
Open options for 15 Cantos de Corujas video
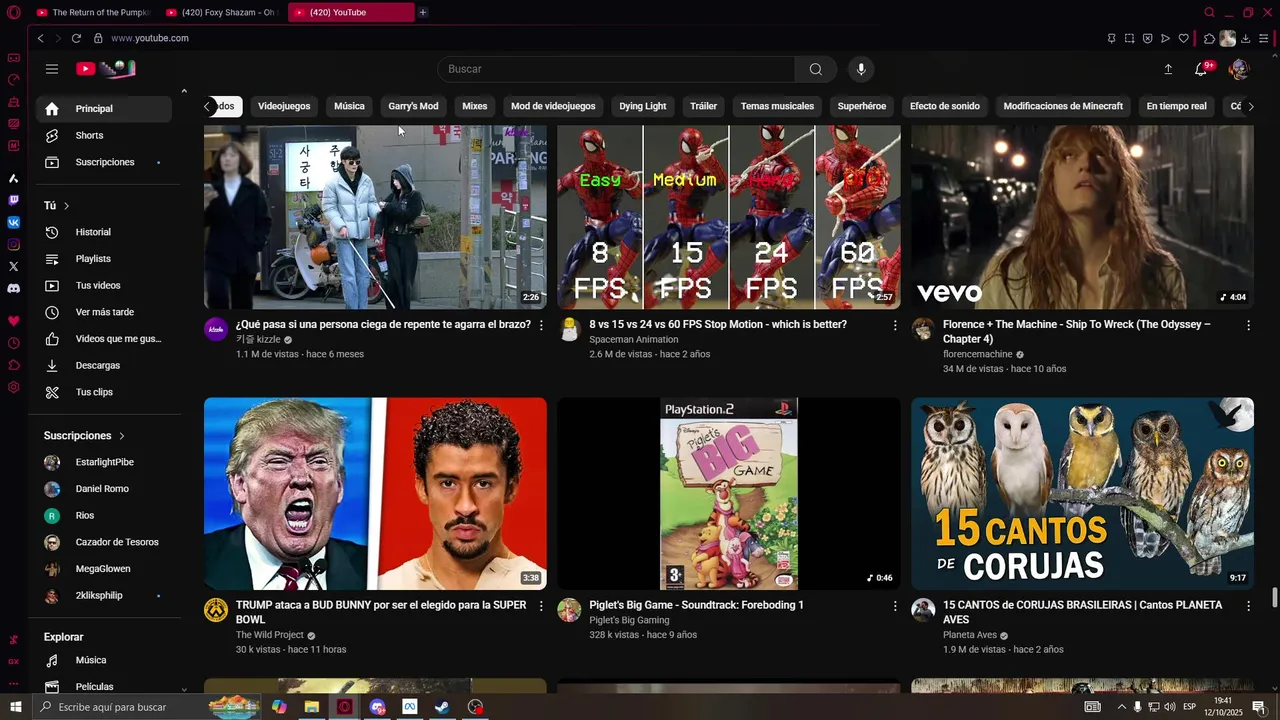(1248, 606)
